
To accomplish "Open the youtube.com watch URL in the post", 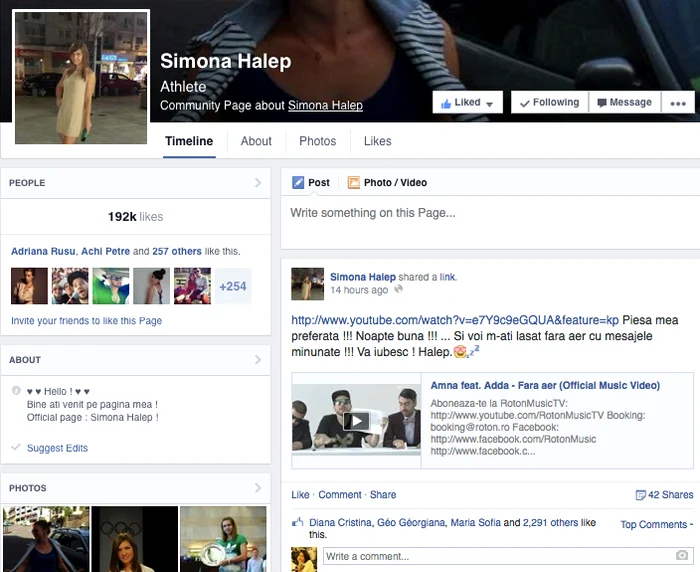I will point(455,320).
